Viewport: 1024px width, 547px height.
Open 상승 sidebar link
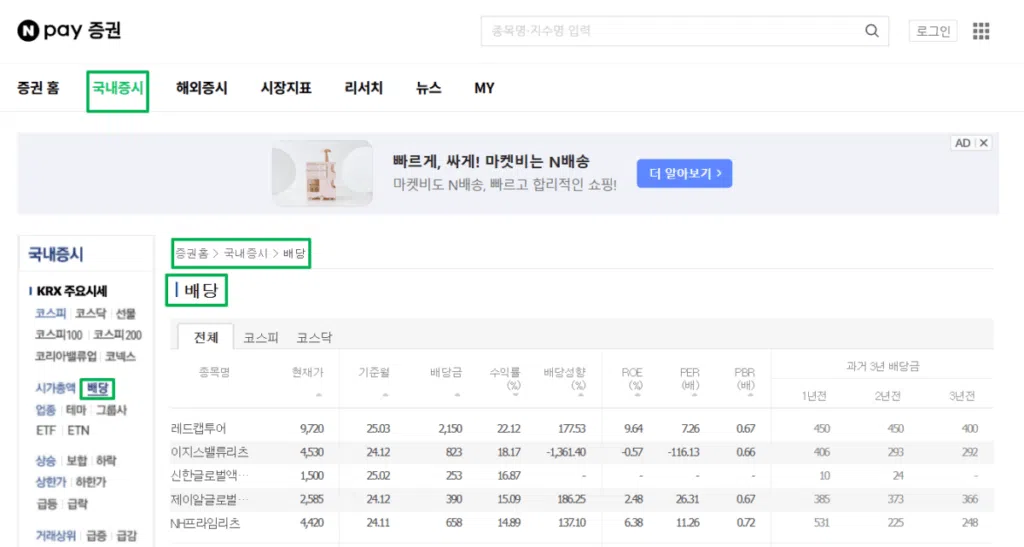[x=46, y=461]
